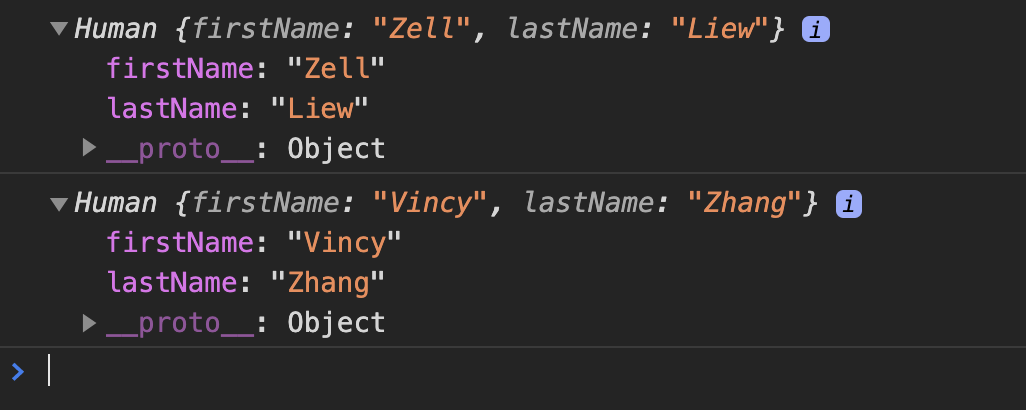Click the console input line at the prompt

500,372
